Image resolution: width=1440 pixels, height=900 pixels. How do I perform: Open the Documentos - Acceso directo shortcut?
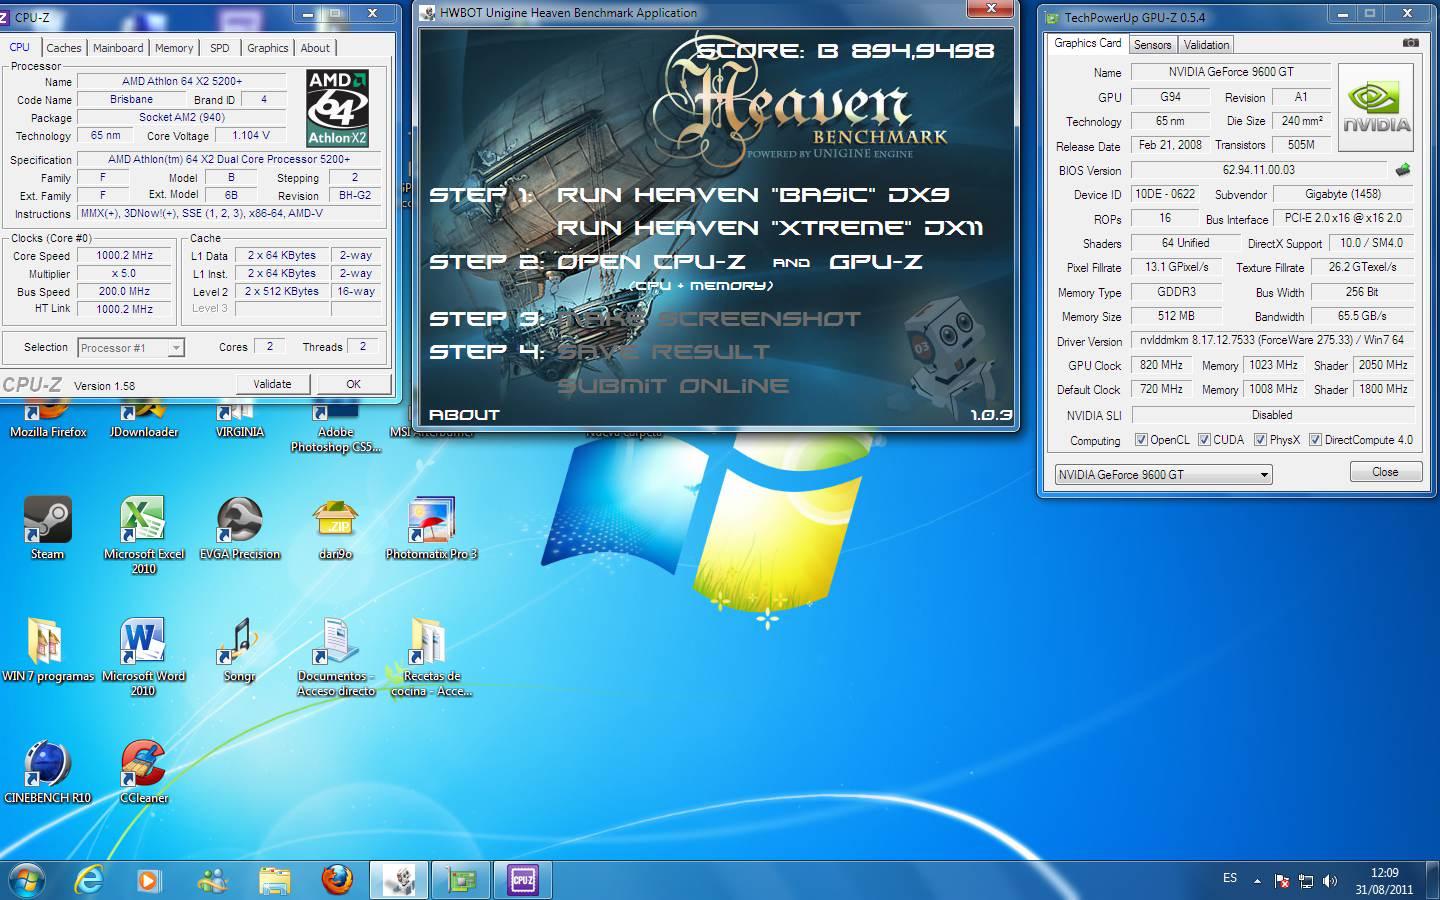(336, 657)
